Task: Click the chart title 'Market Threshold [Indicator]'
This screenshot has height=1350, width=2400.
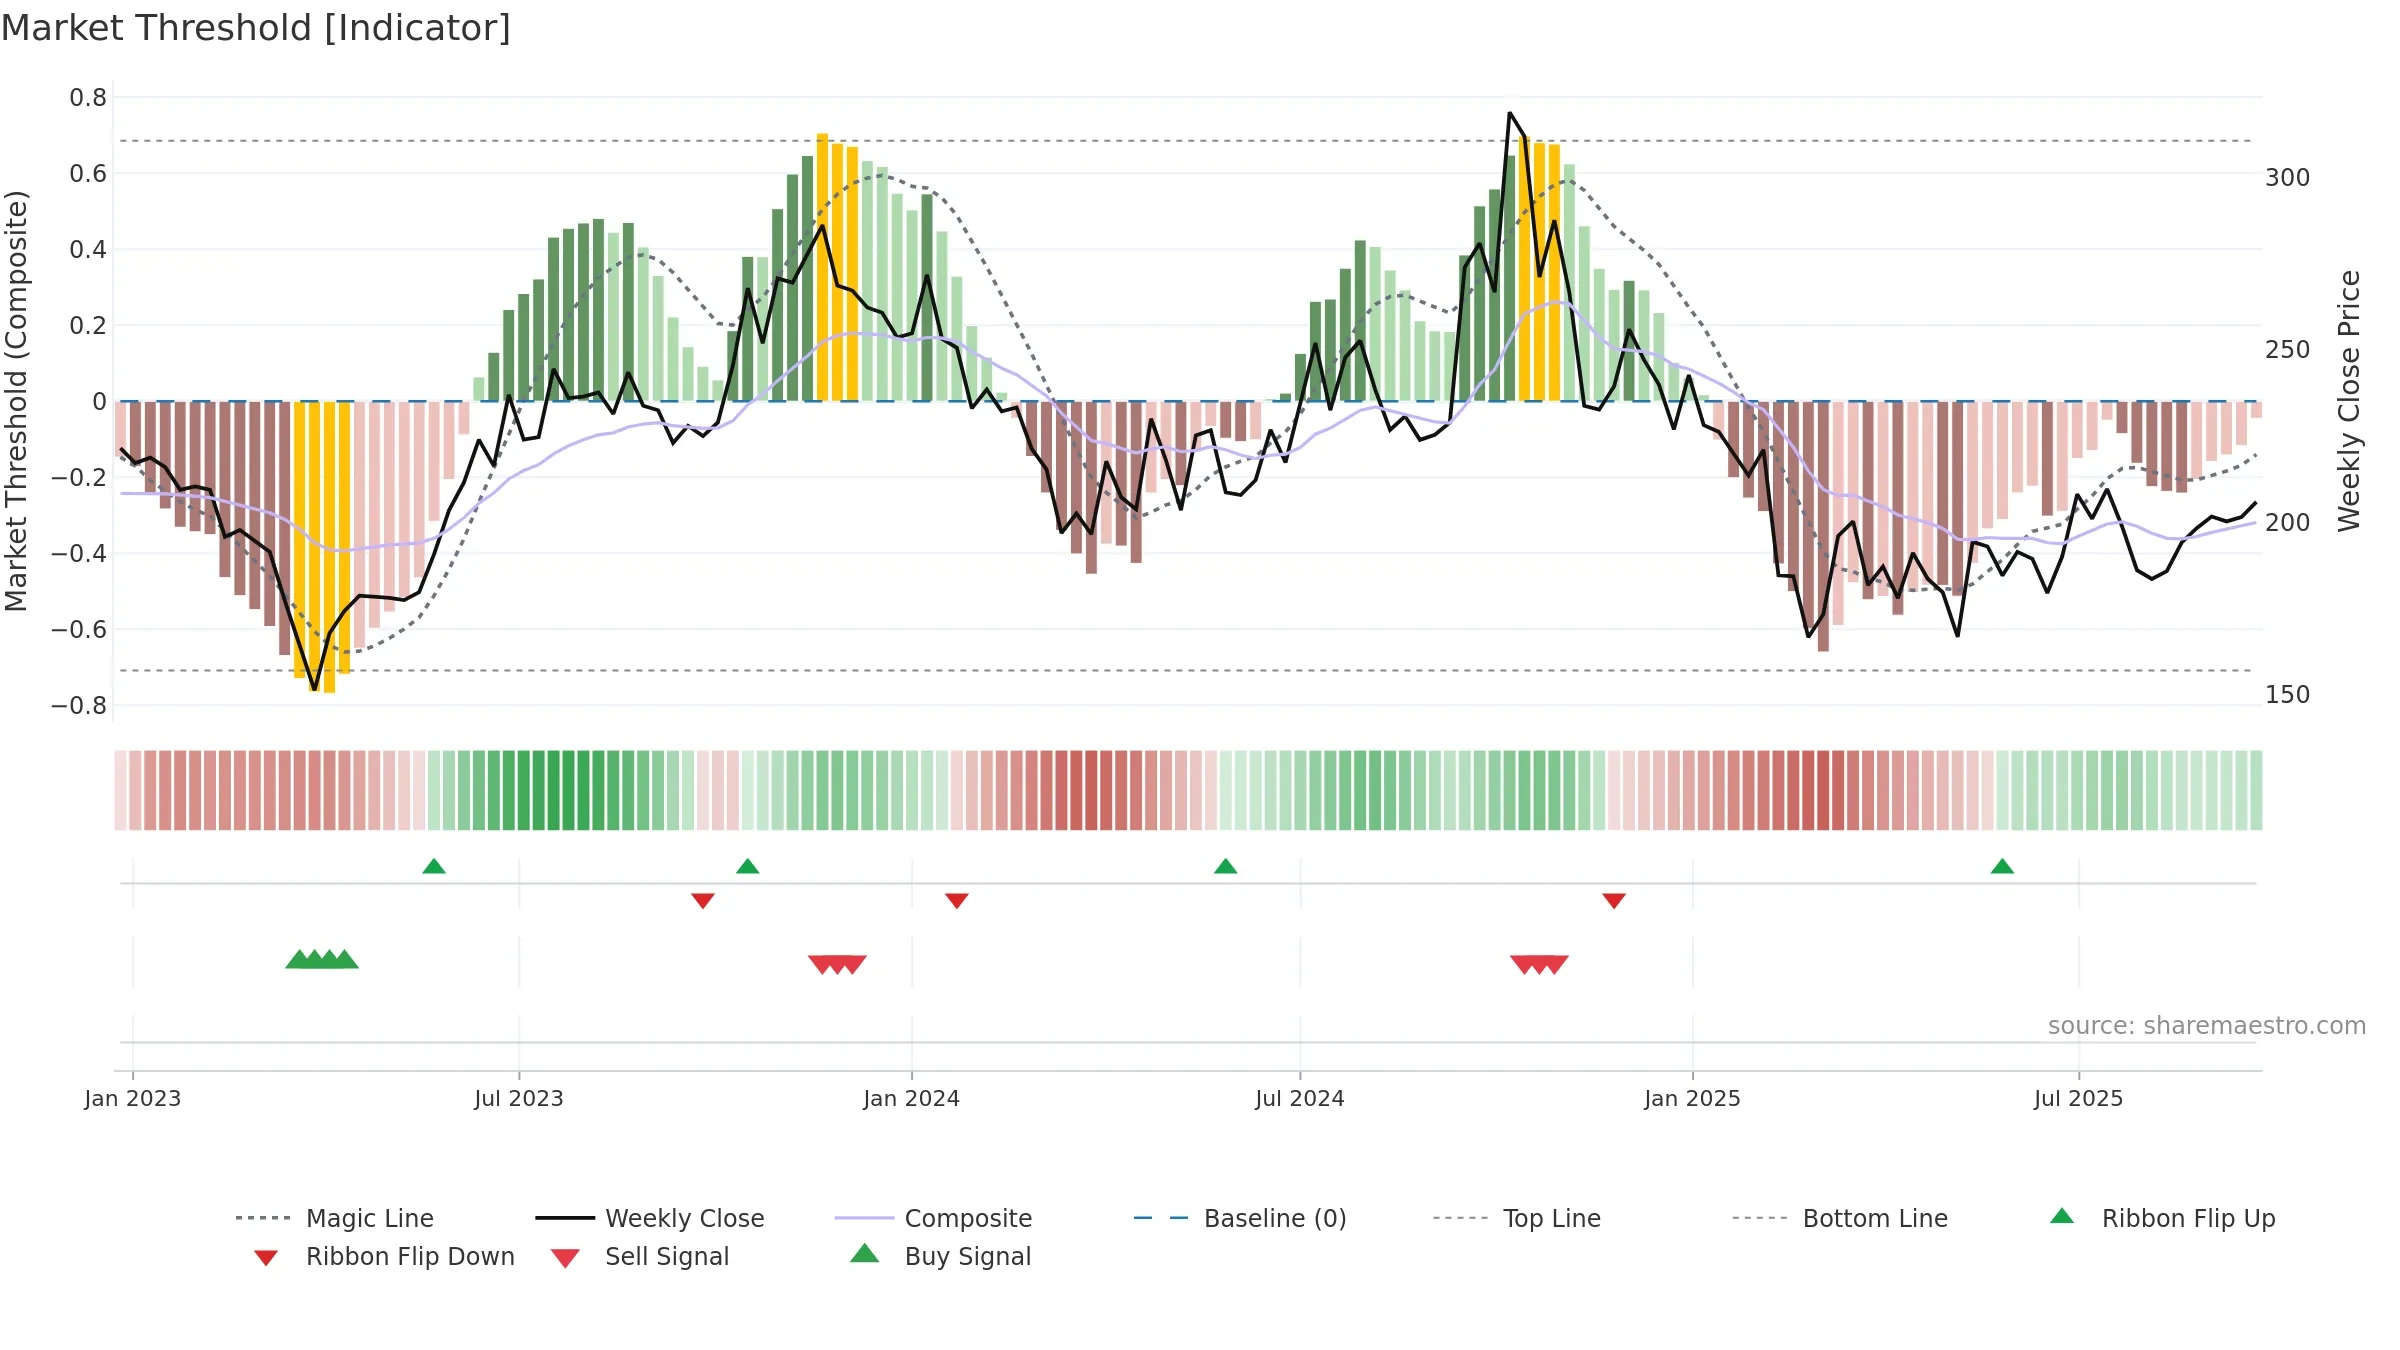Action: tap(256, 28)
